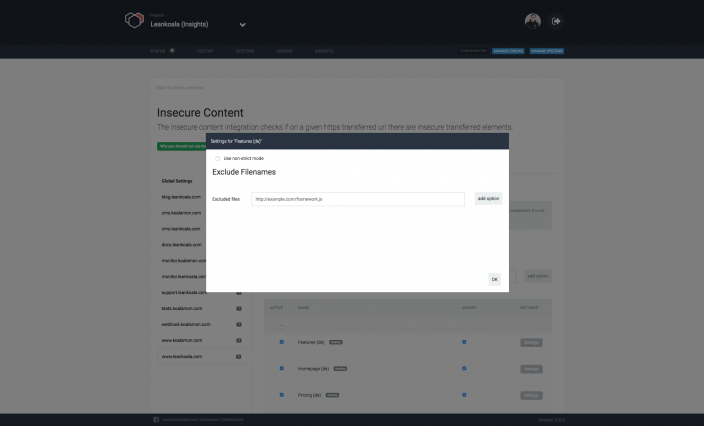Click the INHERIT column header
The height and width of the screenshot is (426, 704).
coord(469,307)
